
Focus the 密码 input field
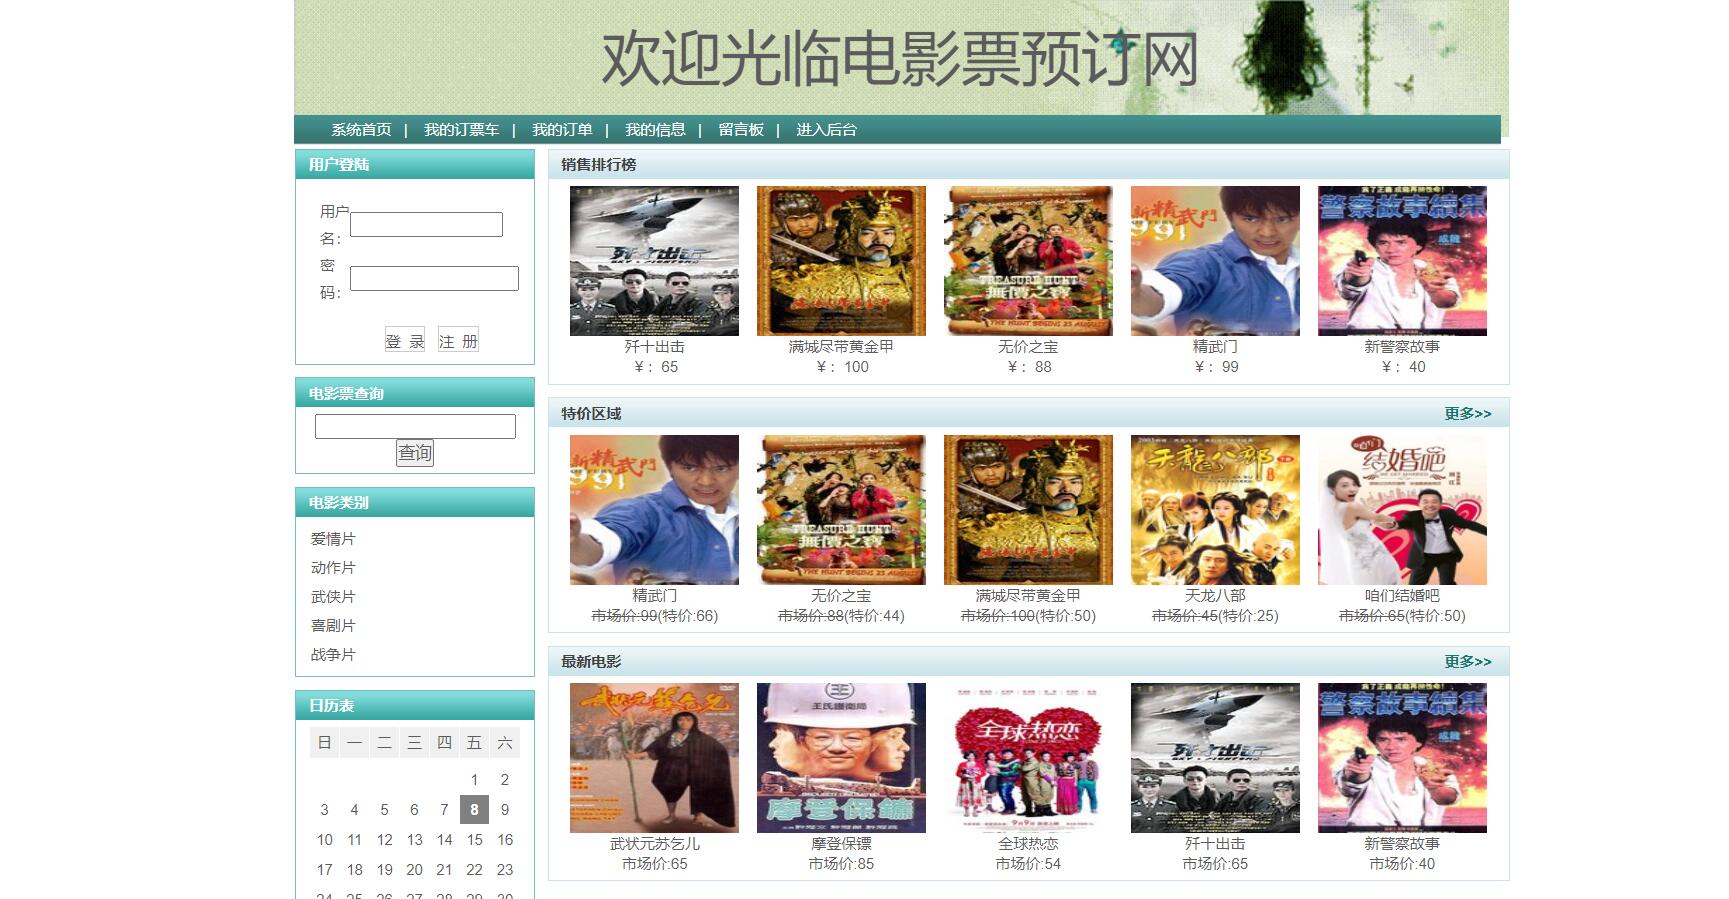click(x=434, y=278)
